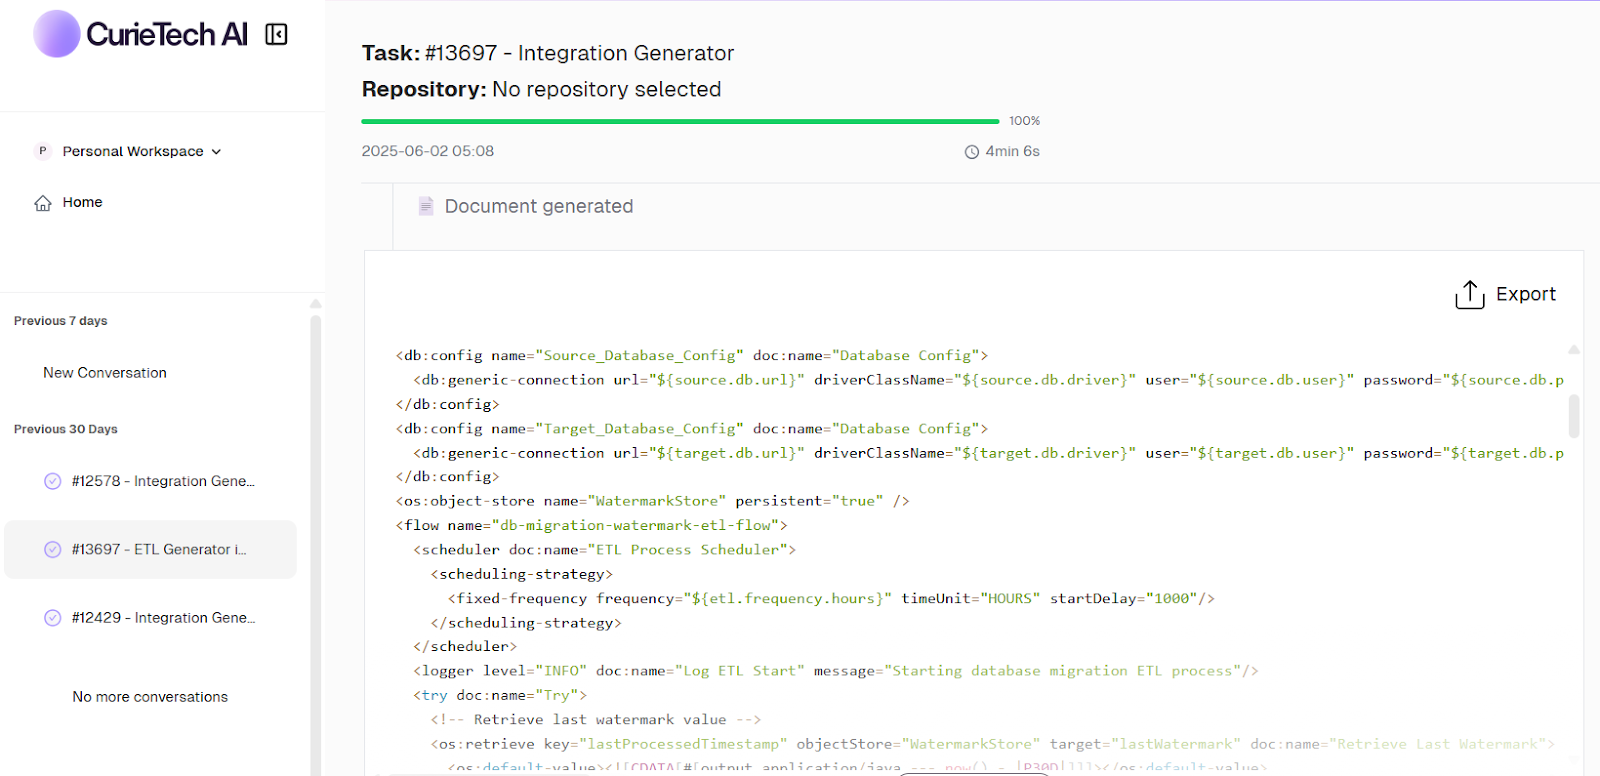Click the os:retrieve lastProcessedTimestamp line
This screenshot has width=1600, height=776.
(x=993, y=744)
